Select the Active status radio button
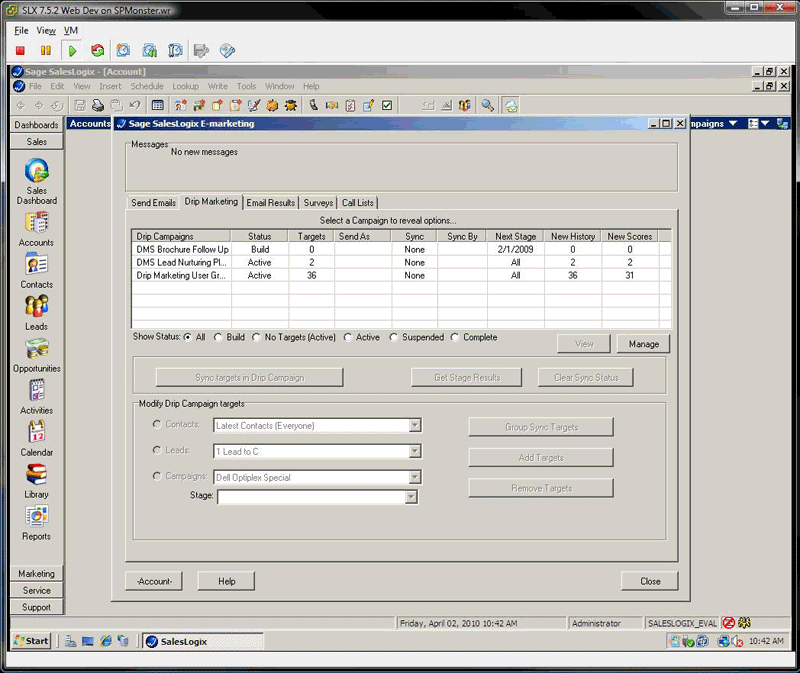This screenshot has width=800, height=673. click(x=347, y=337)
